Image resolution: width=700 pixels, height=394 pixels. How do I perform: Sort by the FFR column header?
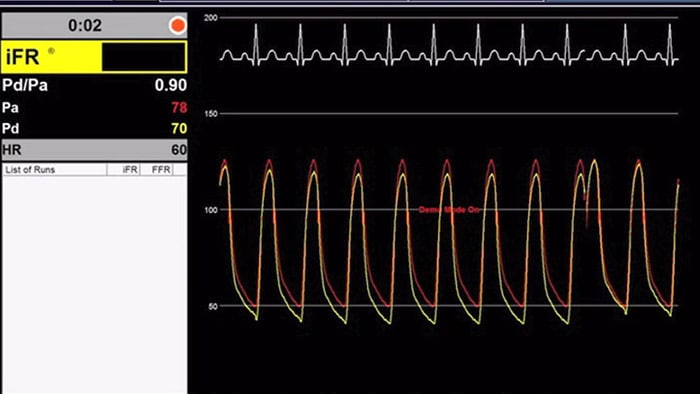click(157, 170)
